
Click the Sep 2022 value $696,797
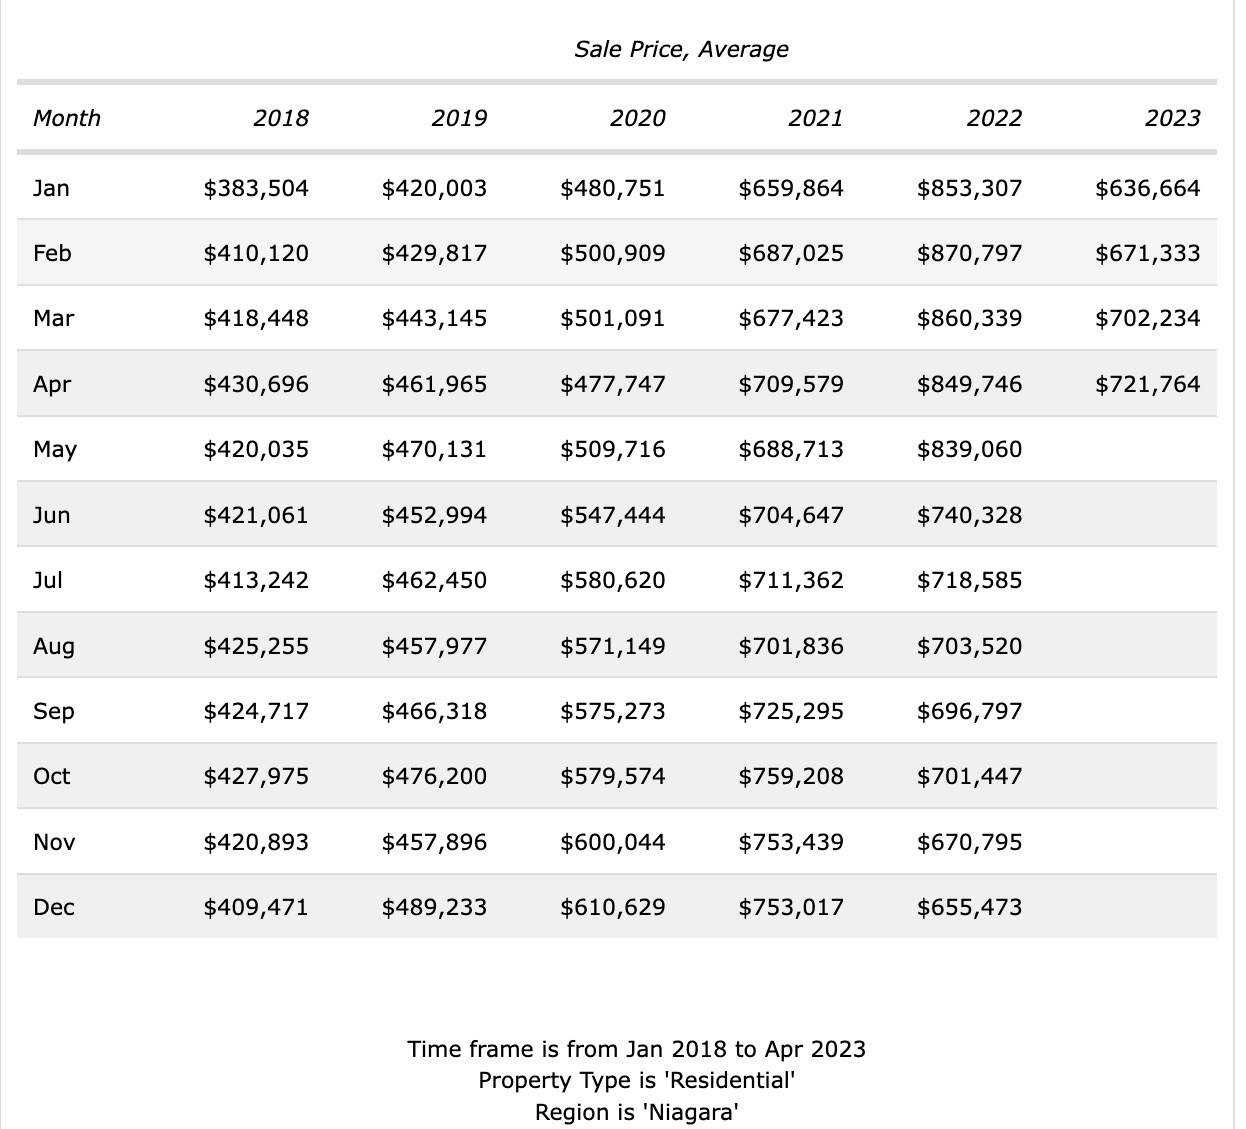(x=969, y=711)
